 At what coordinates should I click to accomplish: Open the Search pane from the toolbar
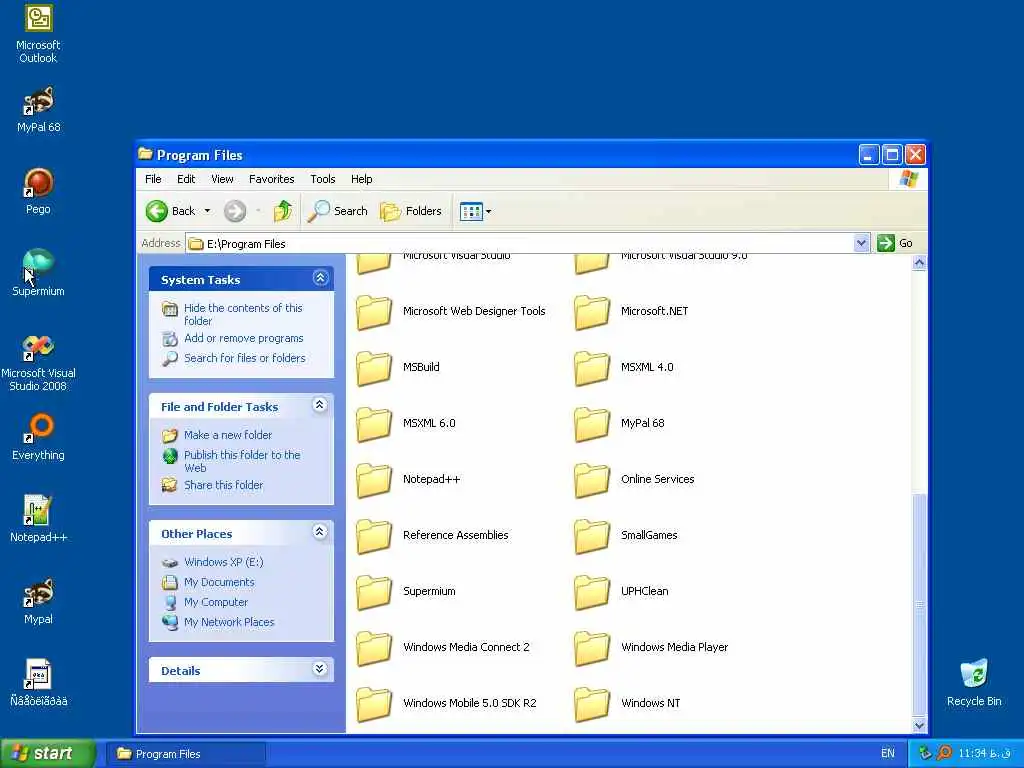click(338, 211)
